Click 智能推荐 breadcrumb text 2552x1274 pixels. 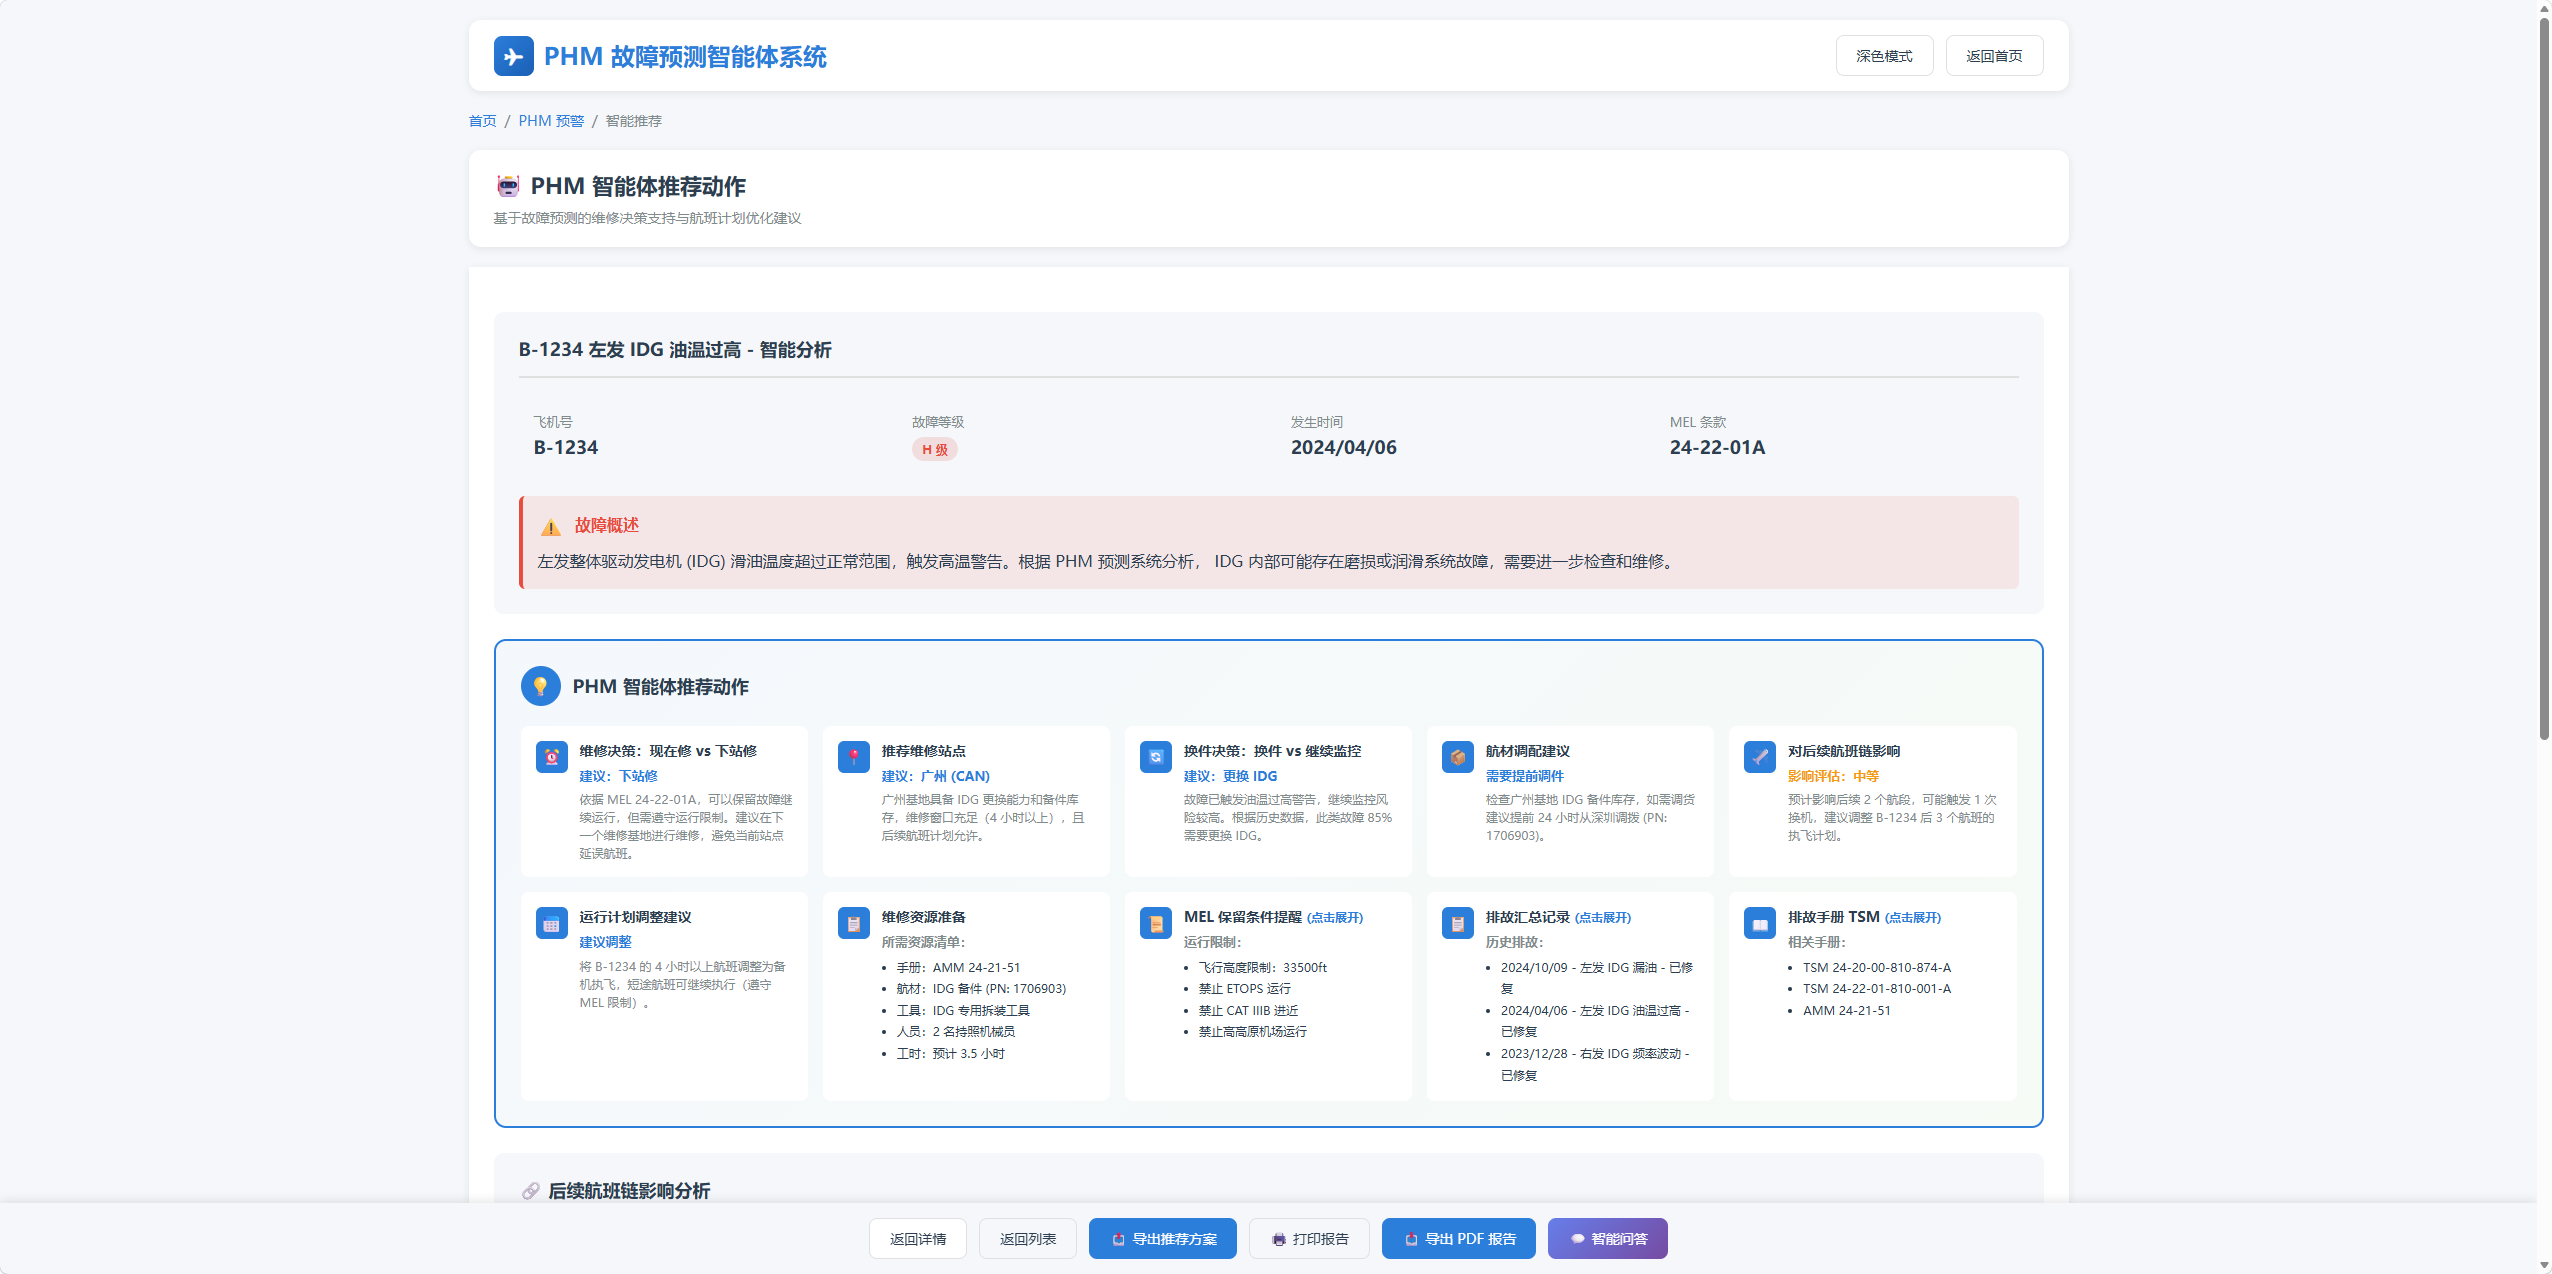633,121
